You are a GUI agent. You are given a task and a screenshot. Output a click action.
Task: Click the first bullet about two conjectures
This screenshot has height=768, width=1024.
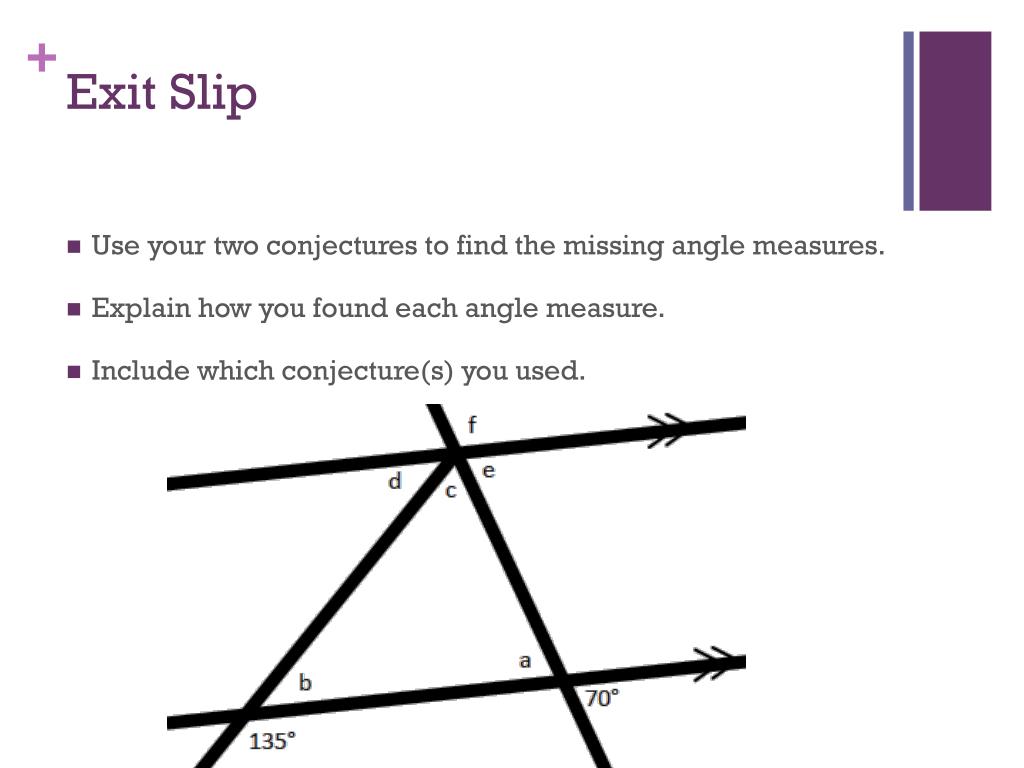pyautogui.click(x=488, y=246)
